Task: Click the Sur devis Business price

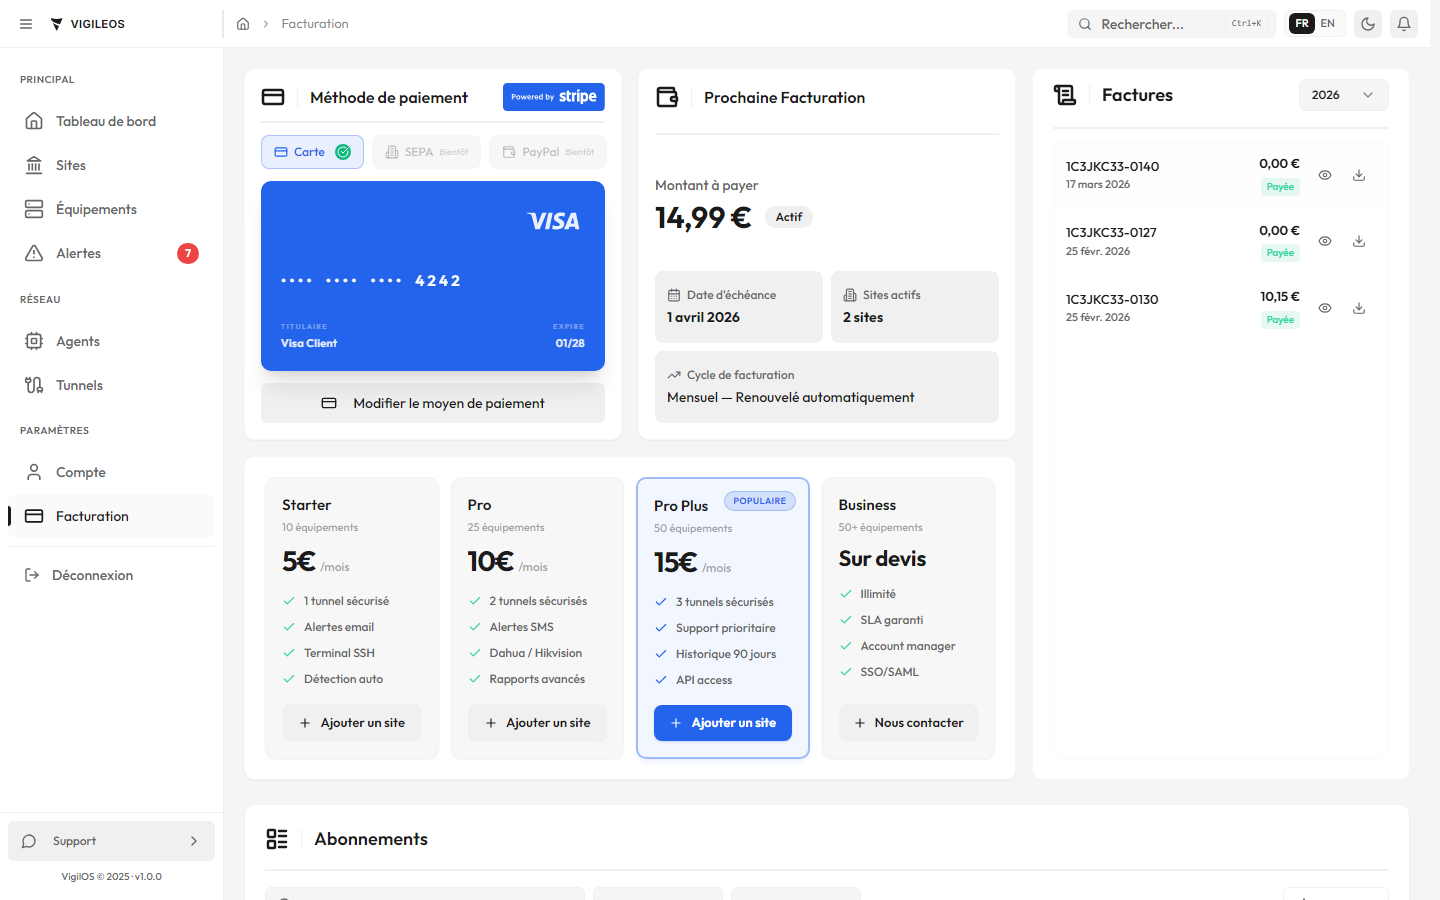Action: 883,559
